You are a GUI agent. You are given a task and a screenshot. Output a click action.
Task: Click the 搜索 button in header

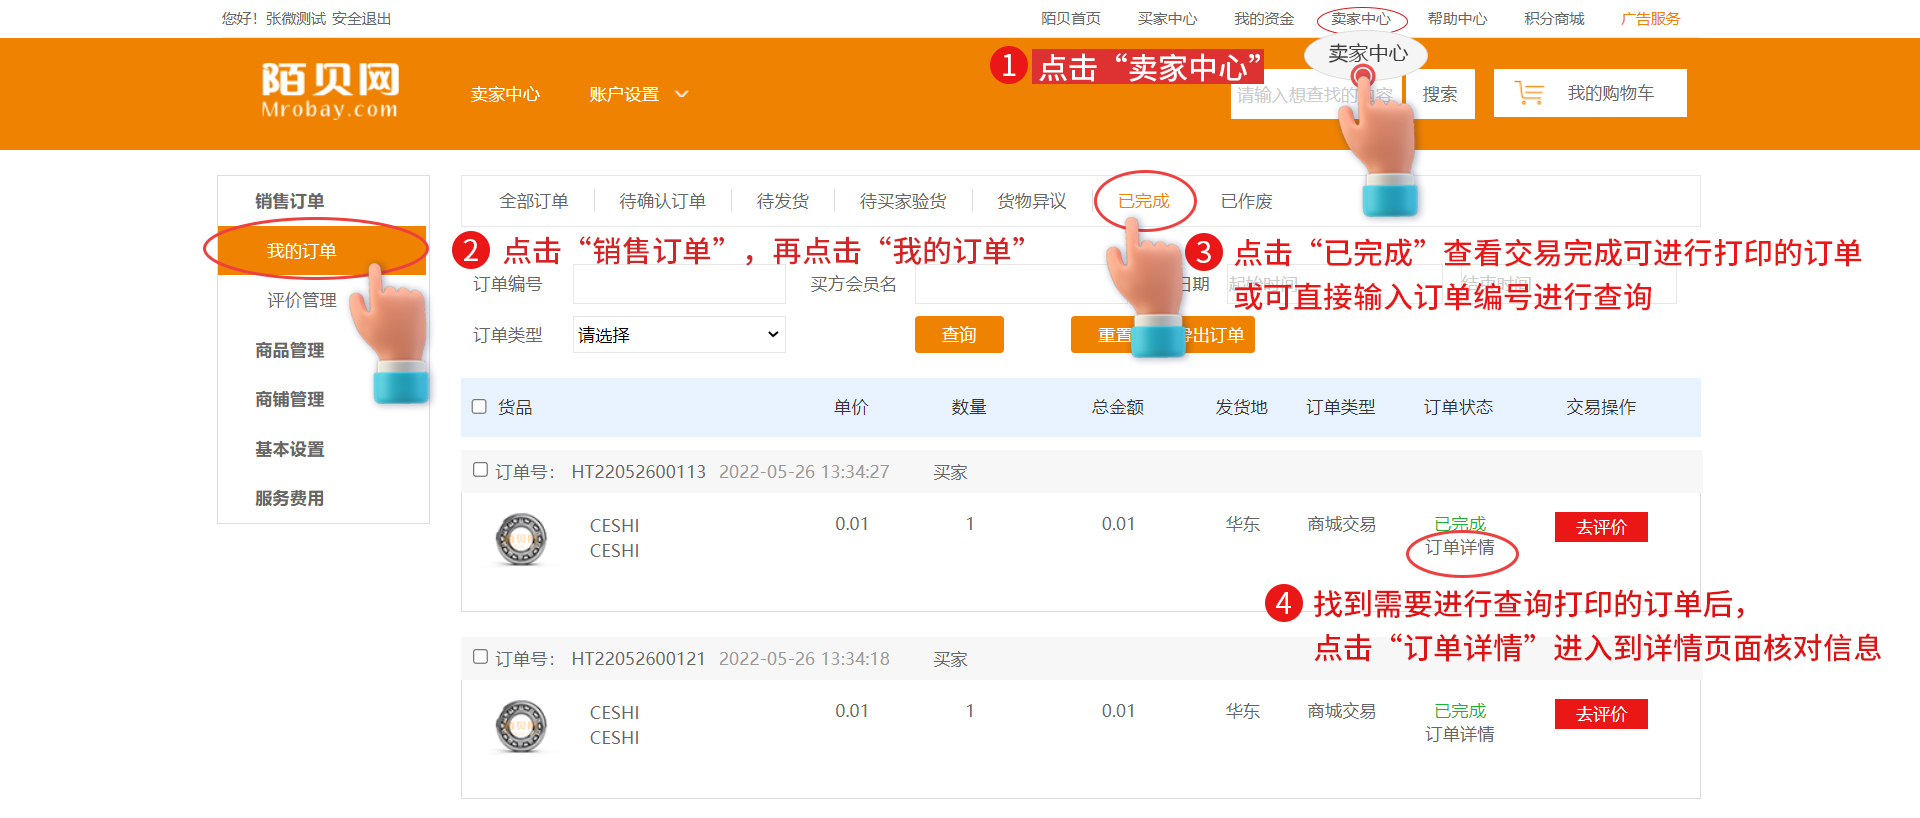tap(1439, 94)
